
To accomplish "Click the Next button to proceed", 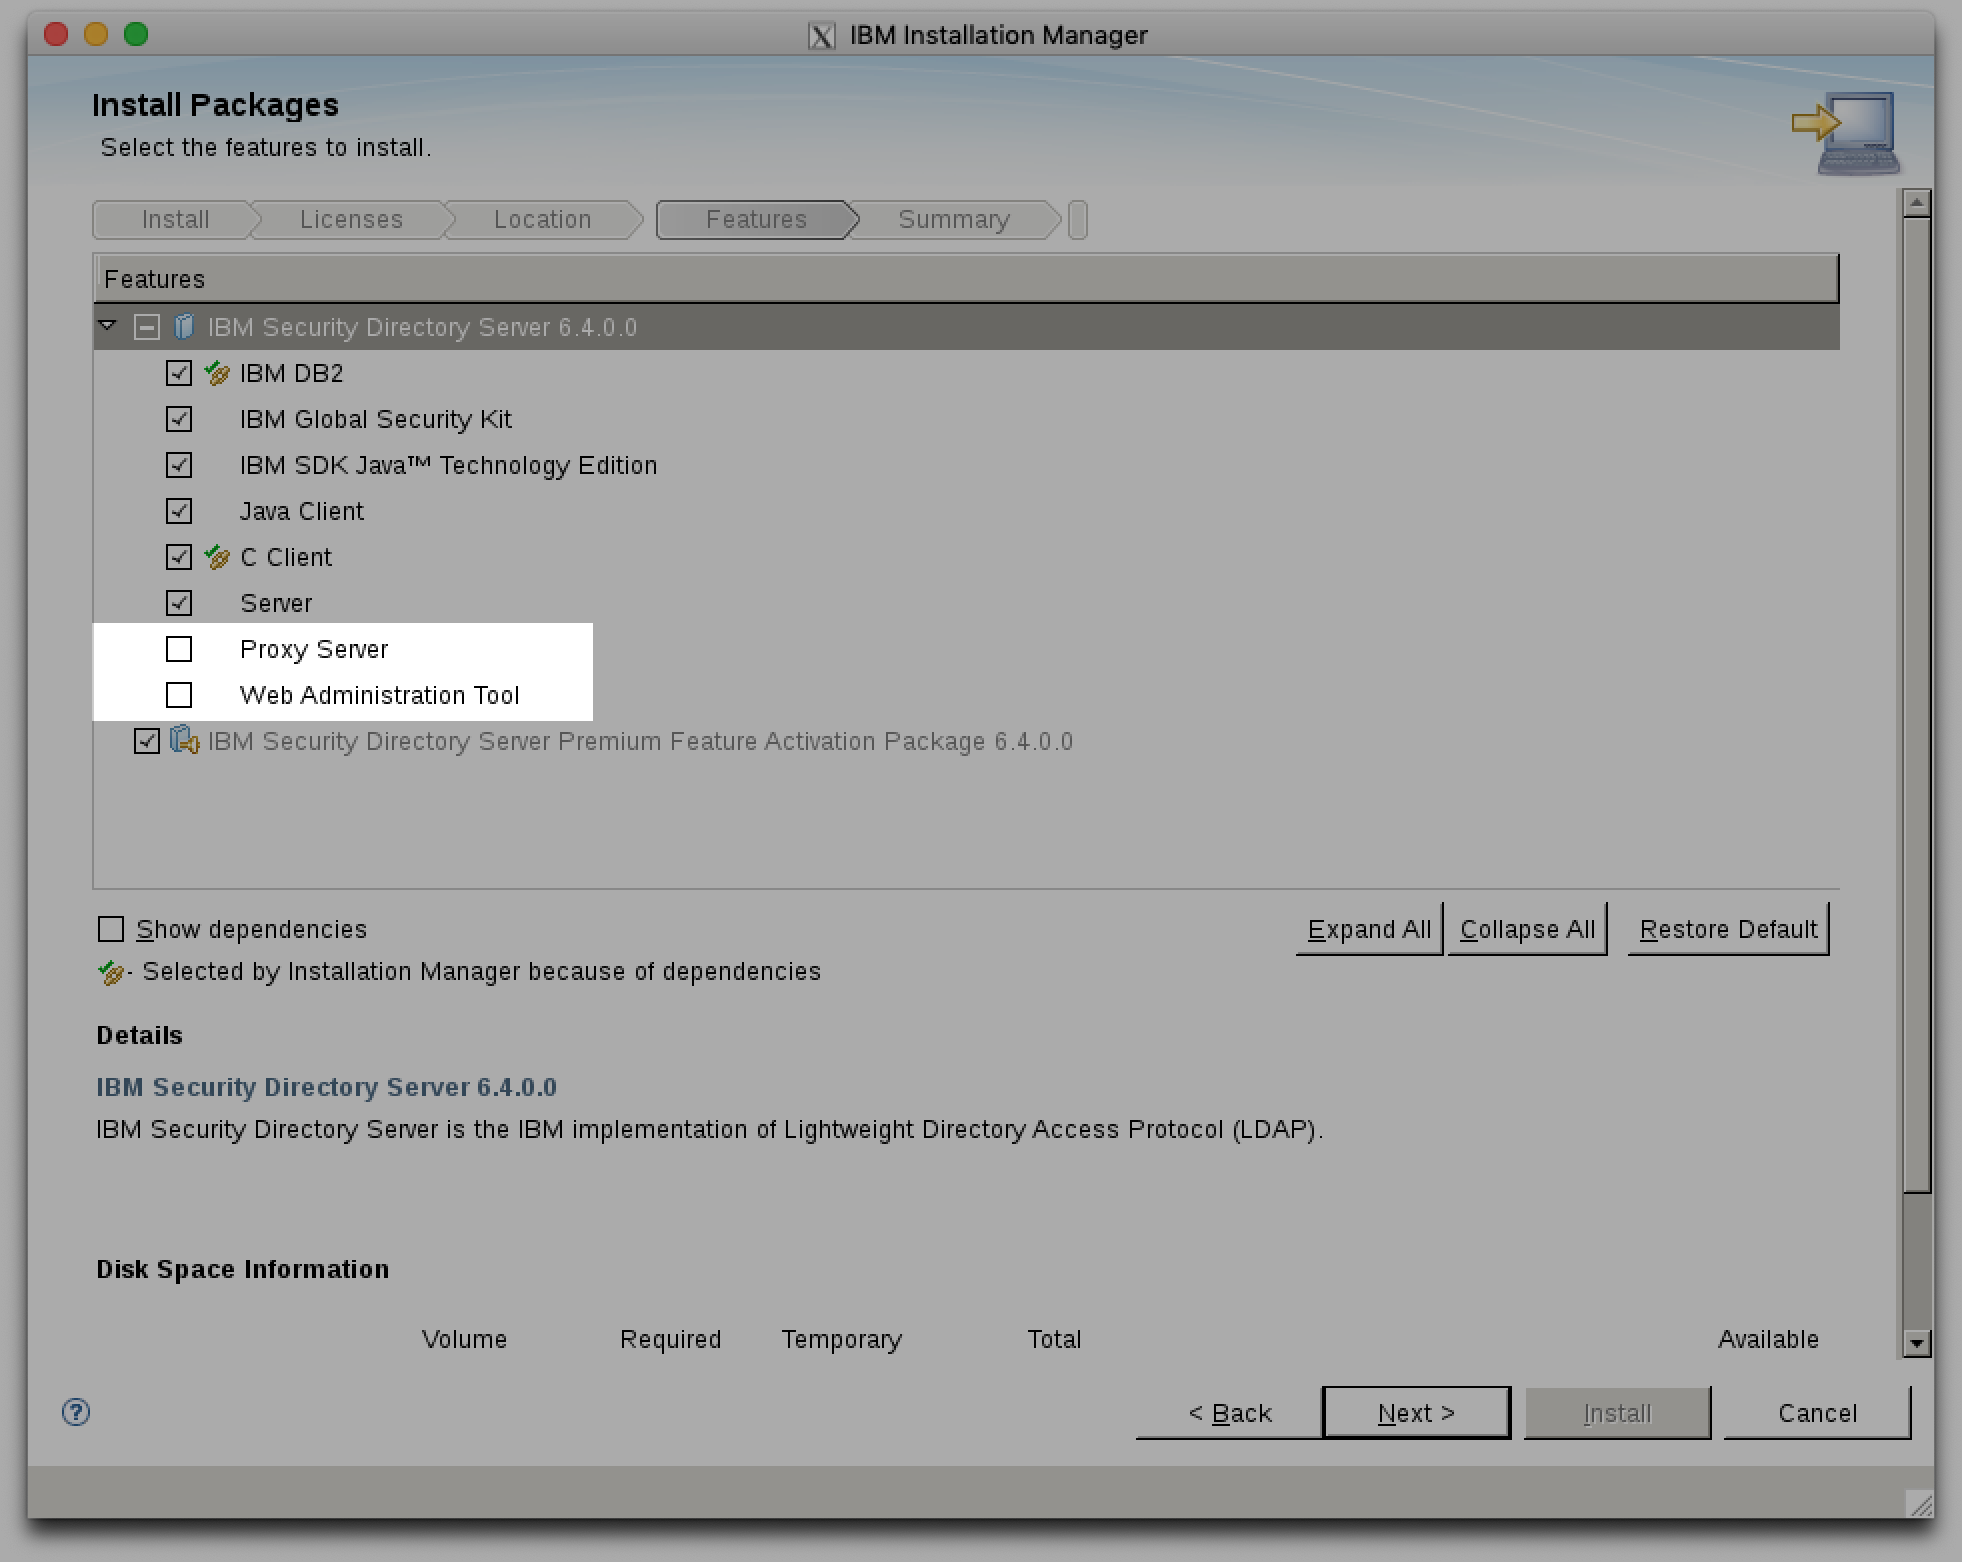I will pyautogui.click(x=1415, y=1412).
